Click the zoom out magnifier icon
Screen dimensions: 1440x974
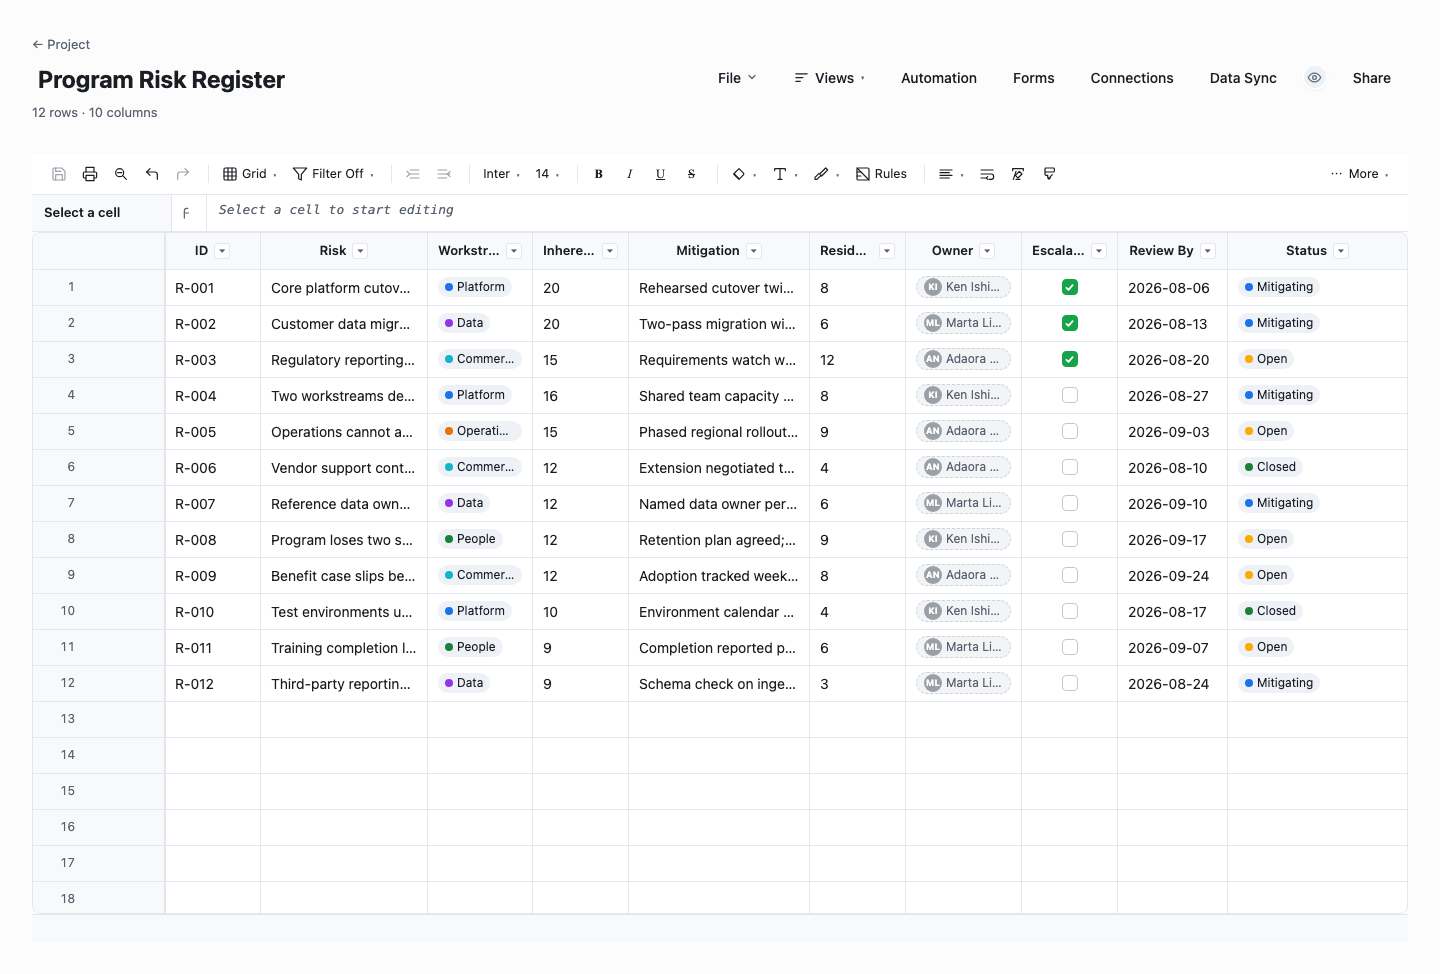click(x=121, y=174)
